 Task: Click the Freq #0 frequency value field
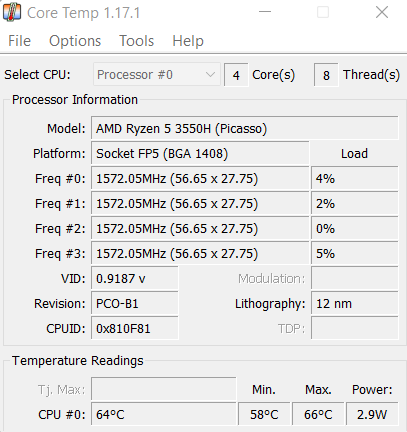pos(200,178)
